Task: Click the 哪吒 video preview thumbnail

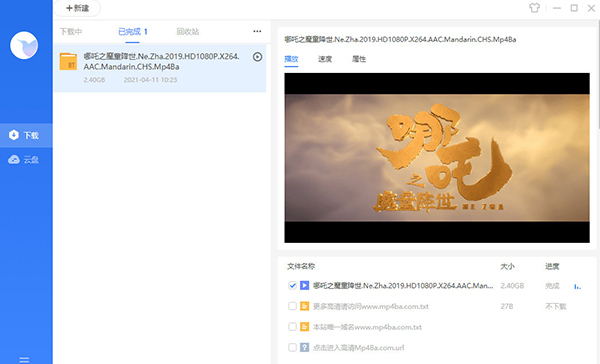Action: coord(437,158)
